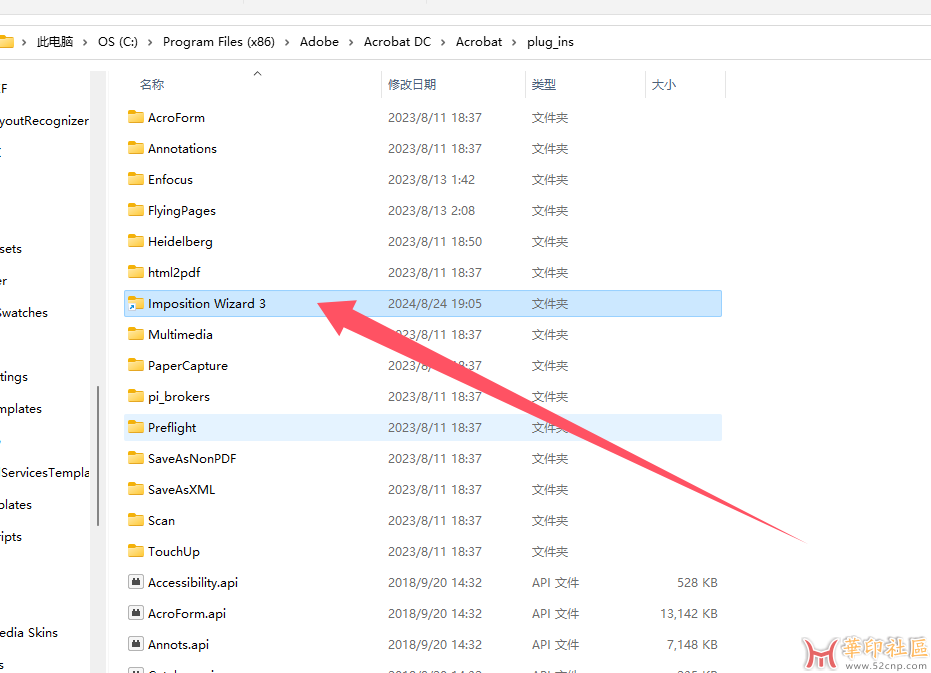Click the Scan folder icon
The image size is (931, 673).
[136, 520]
